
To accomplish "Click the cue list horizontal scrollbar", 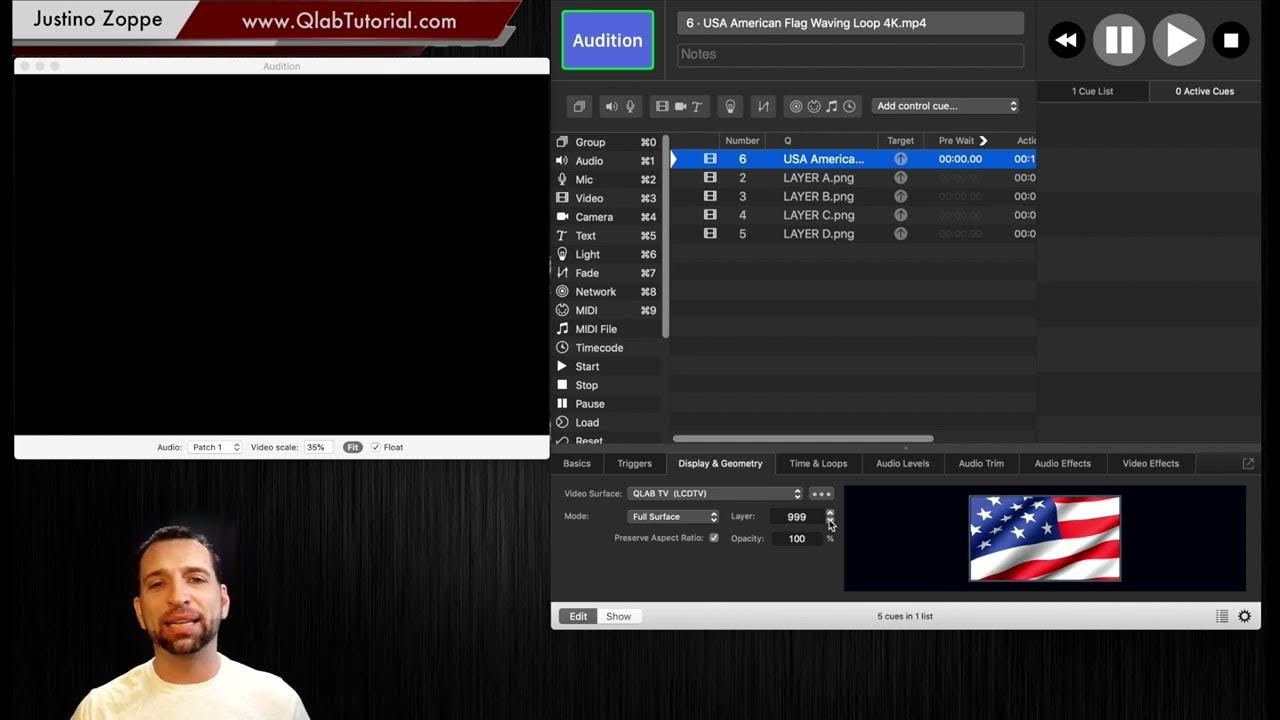I will pyautogui.click(x=803, y=438).
